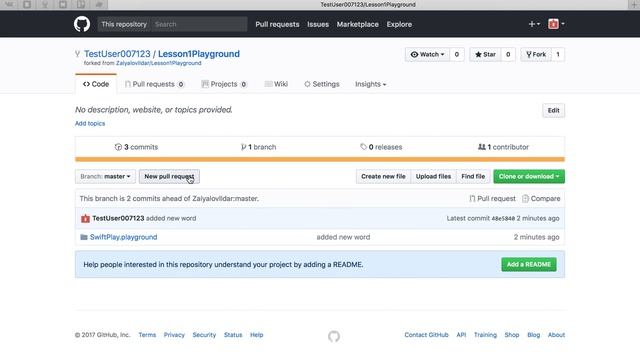Screen dimensions: 640x360
Task: Open the plus create-new dropdown in header
Action: click(x=534, y=24)
